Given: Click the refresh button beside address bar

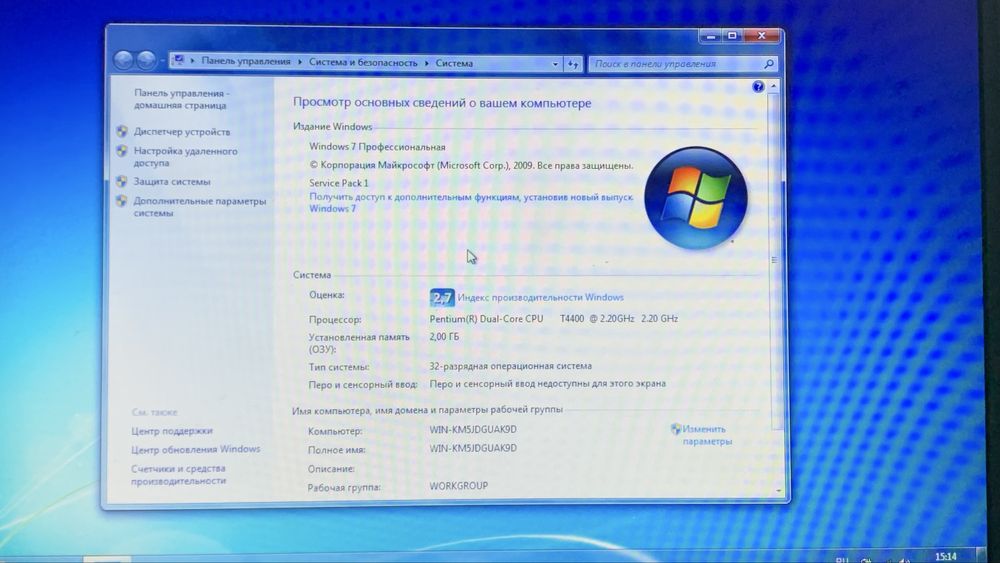Looking at the screenshot, I should coord(573,64).
